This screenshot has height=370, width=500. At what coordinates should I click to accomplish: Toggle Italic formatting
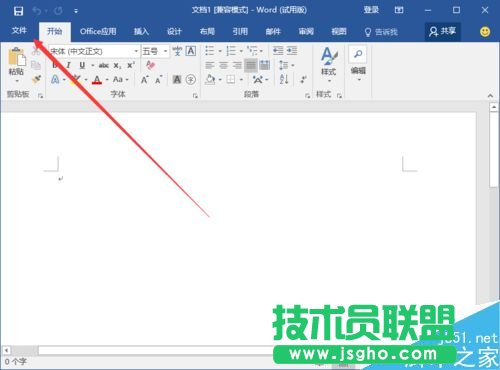point(69,65)
